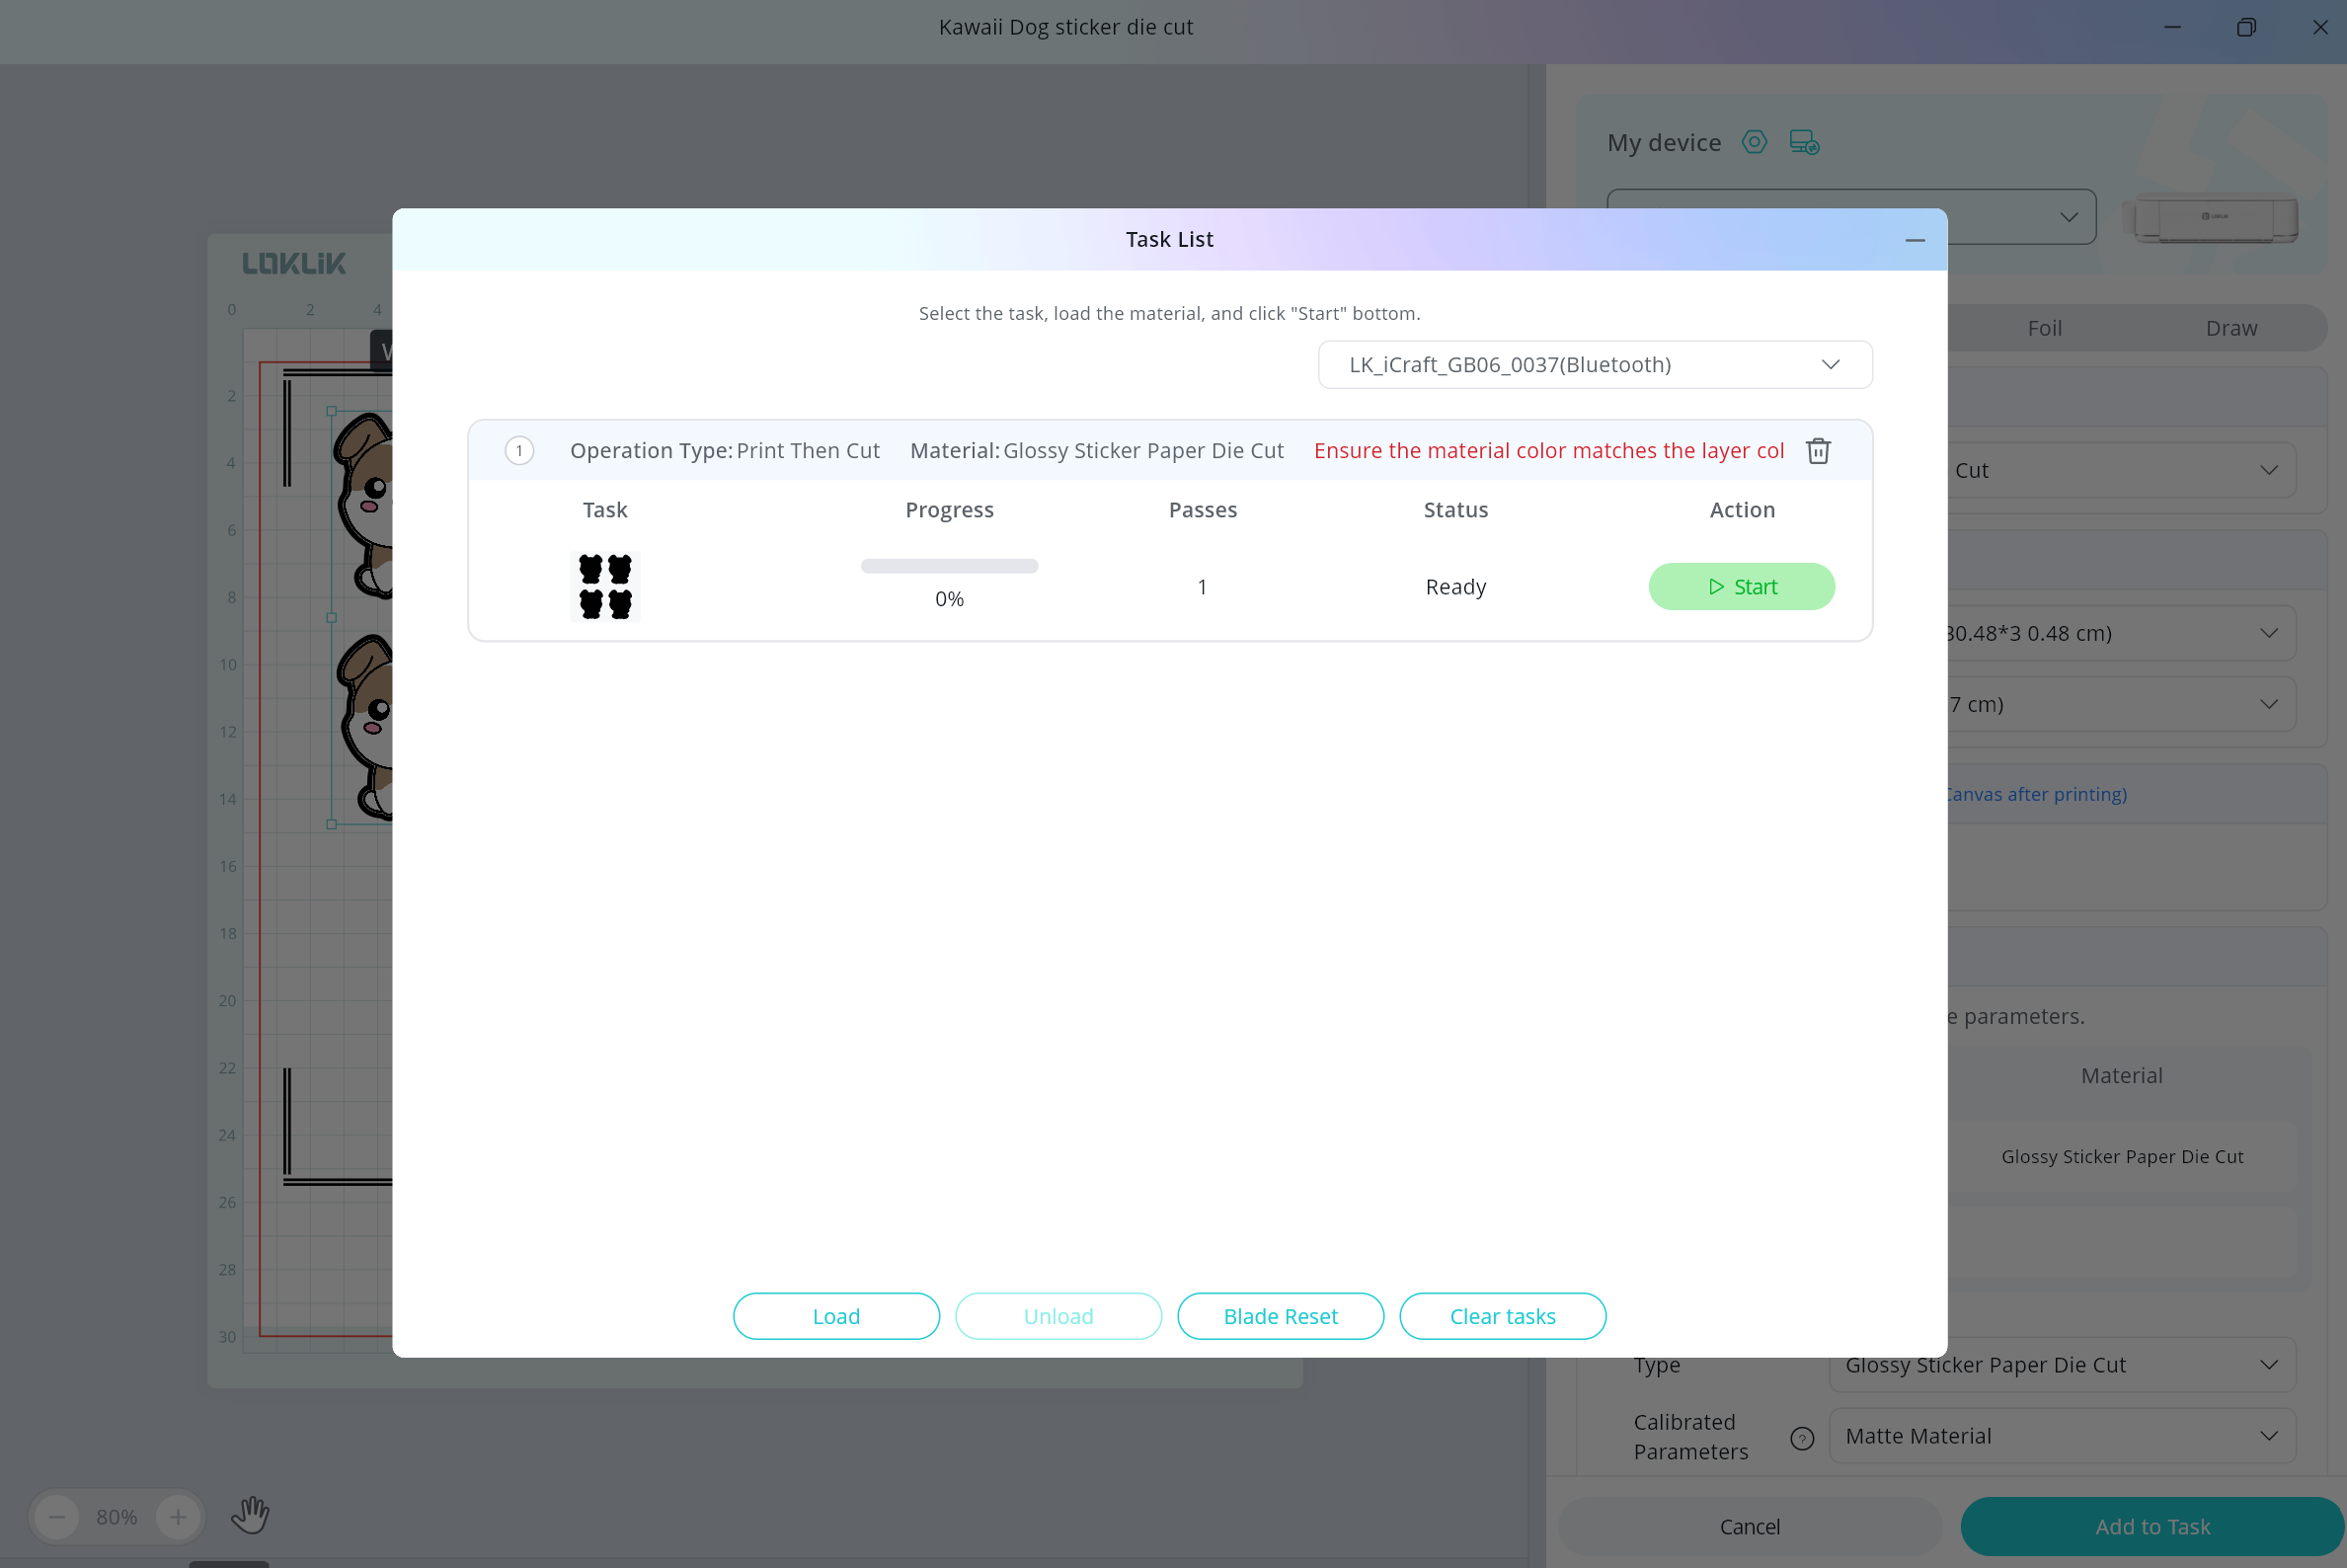Open the LK_iCraft Bluetooth device dropdown
This screenshot has height=1568, width=2347.
pos(1594,365)
